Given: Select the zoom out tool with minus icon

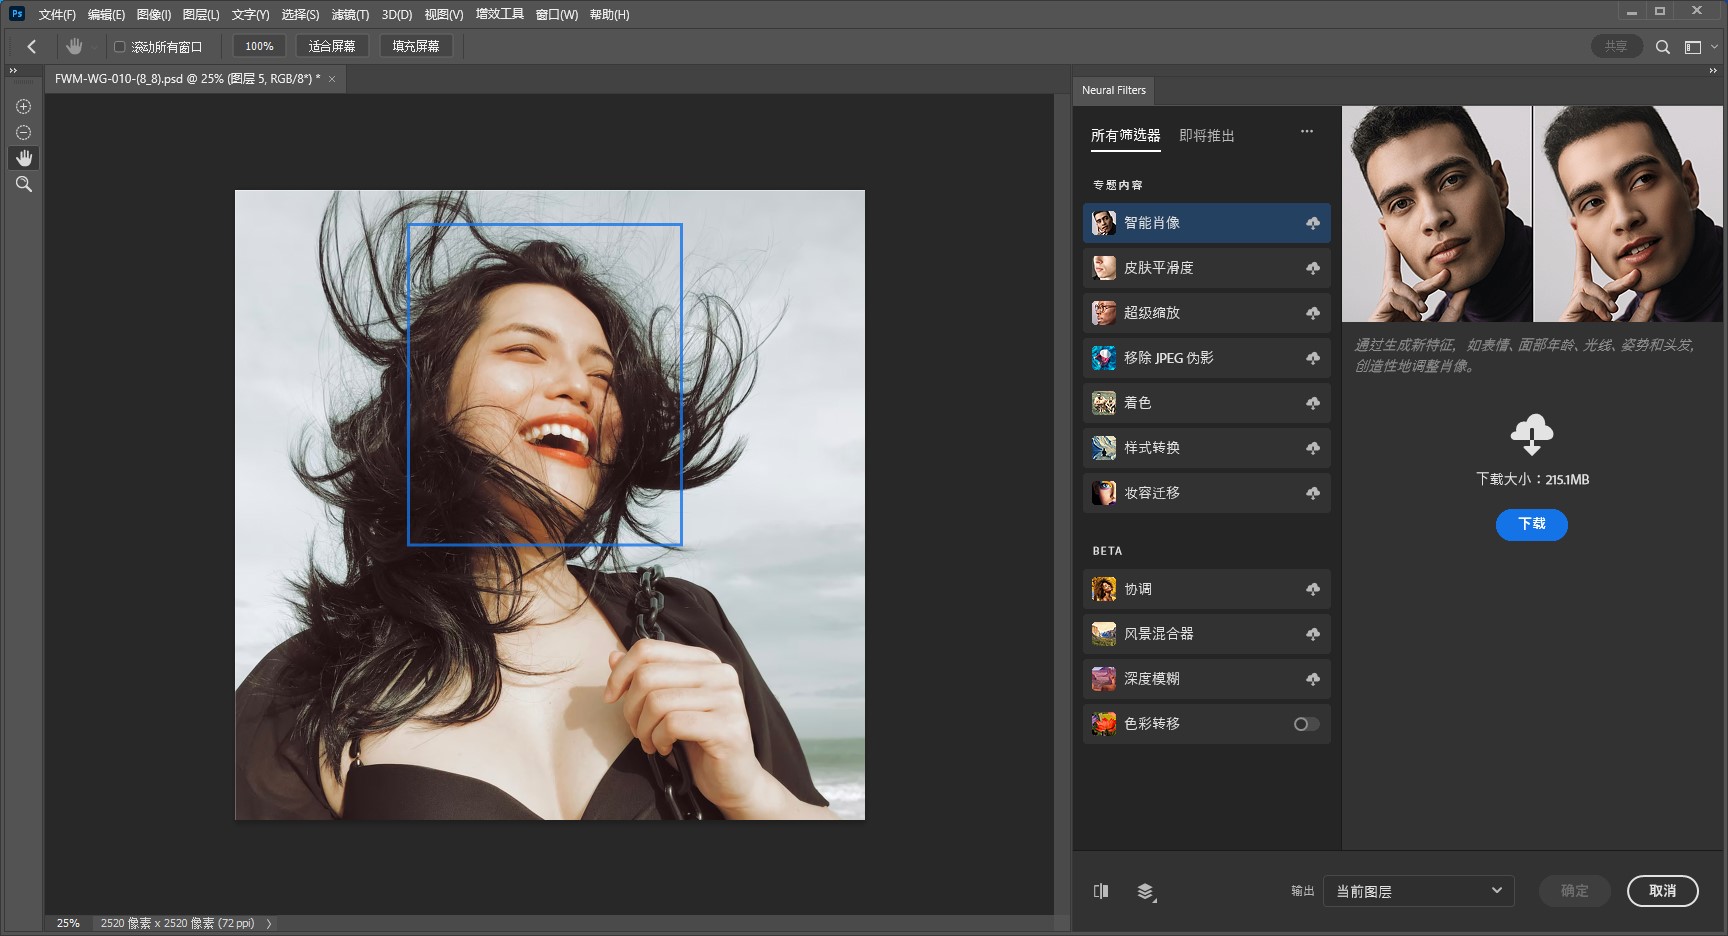Looking at the screenshot, I should [23, 133].
